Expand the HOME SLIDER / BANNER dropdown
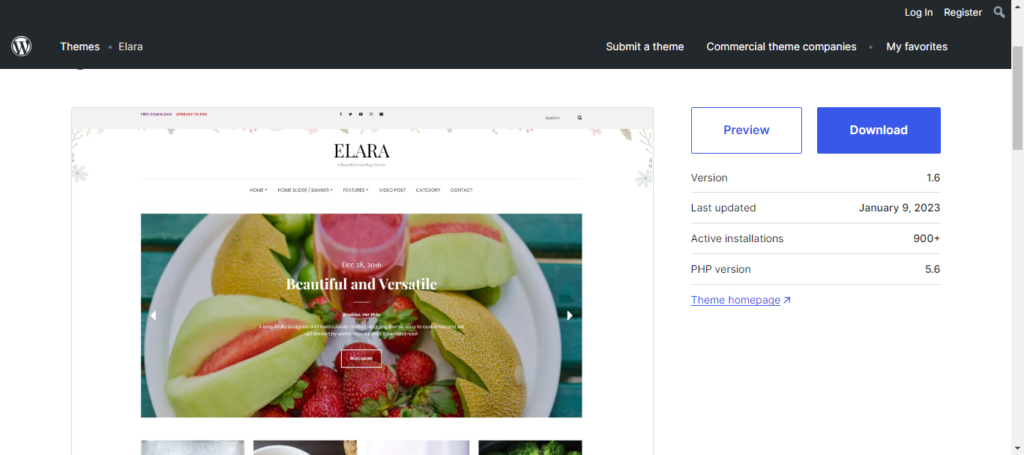The height and width of the screenshot is (455, 1024). 305,190
